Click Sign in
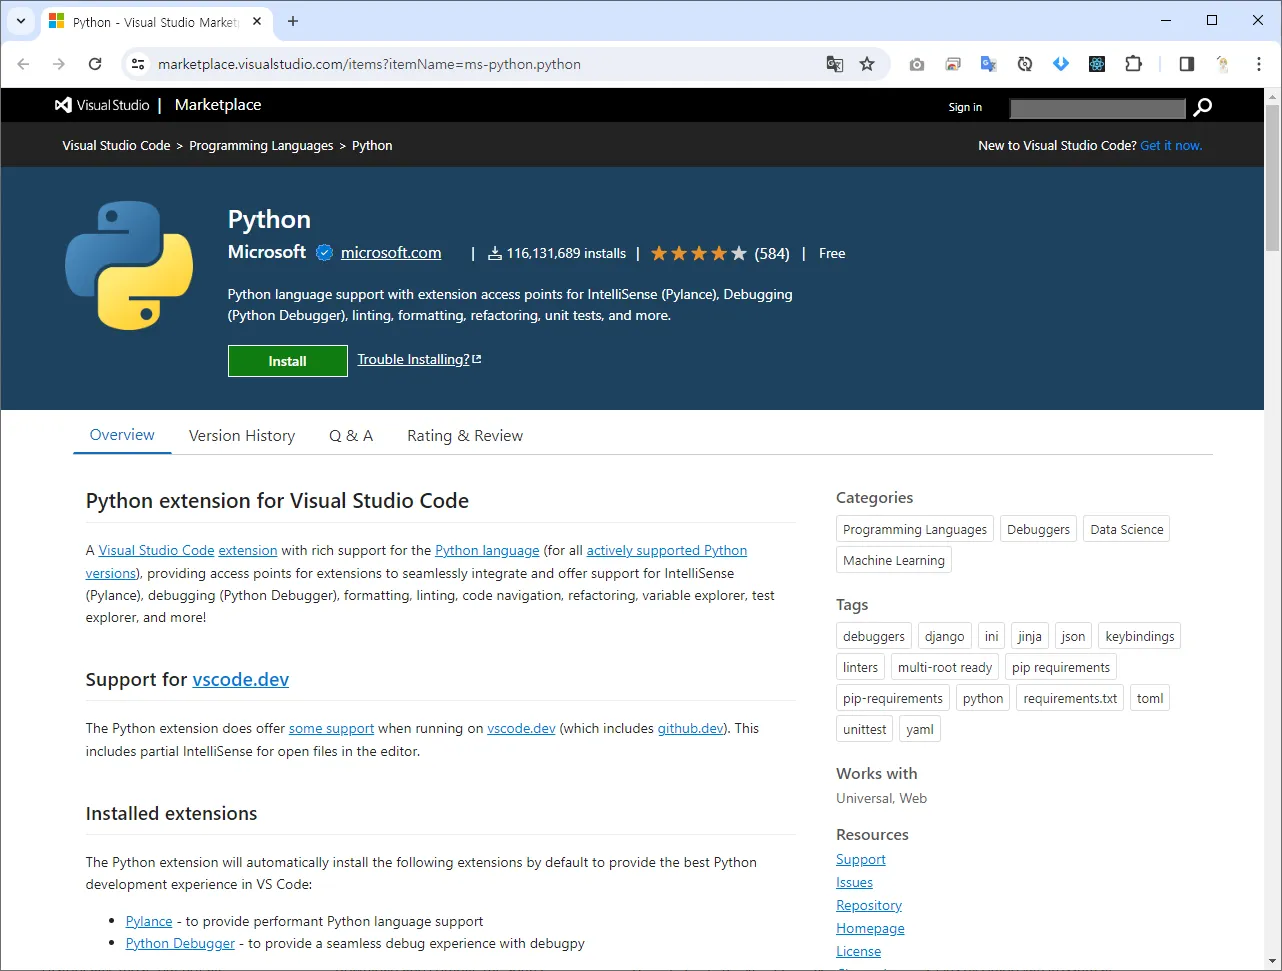 [x=965, y=107]
